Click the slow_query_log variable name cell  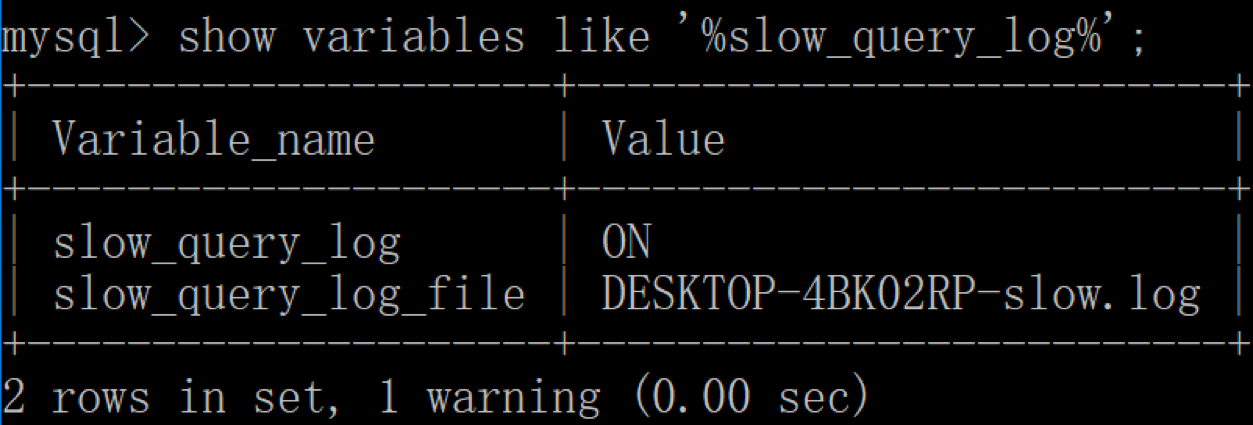pos(226,243)
